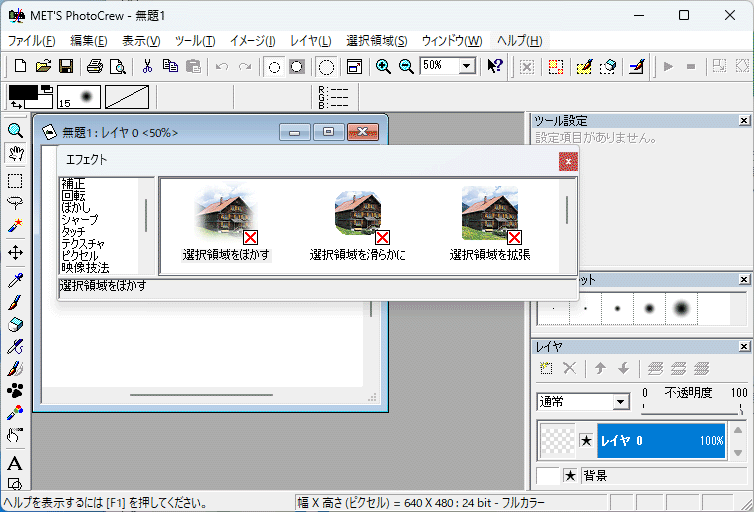Toggle the star on 背景 layer

570,476
